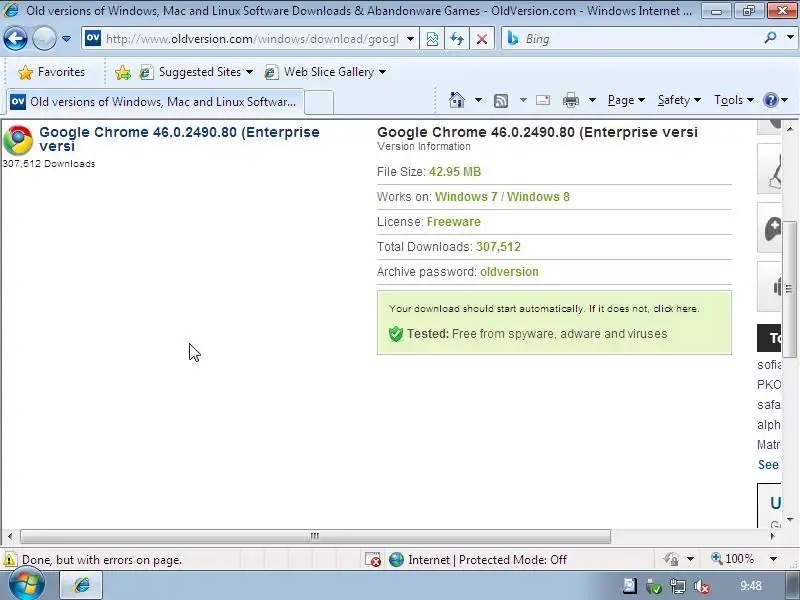Click Internet Protected Mode globe icon

tap(396, 560)
